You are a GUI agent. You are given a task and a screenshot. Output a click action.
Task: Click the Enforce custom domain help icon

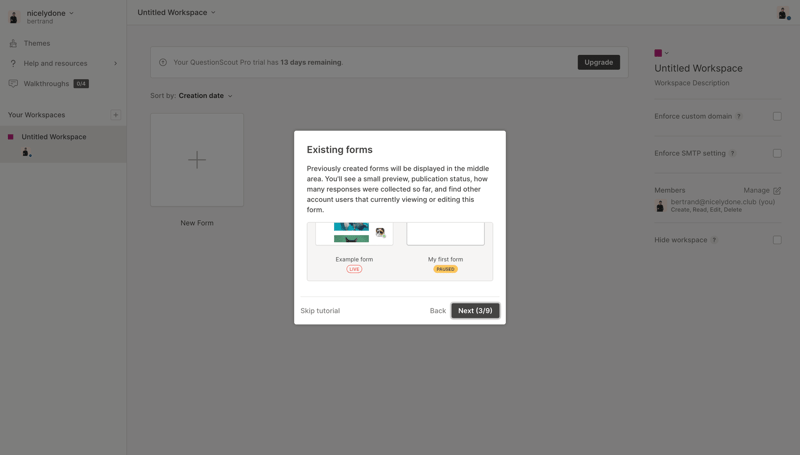tap(739, 116)
